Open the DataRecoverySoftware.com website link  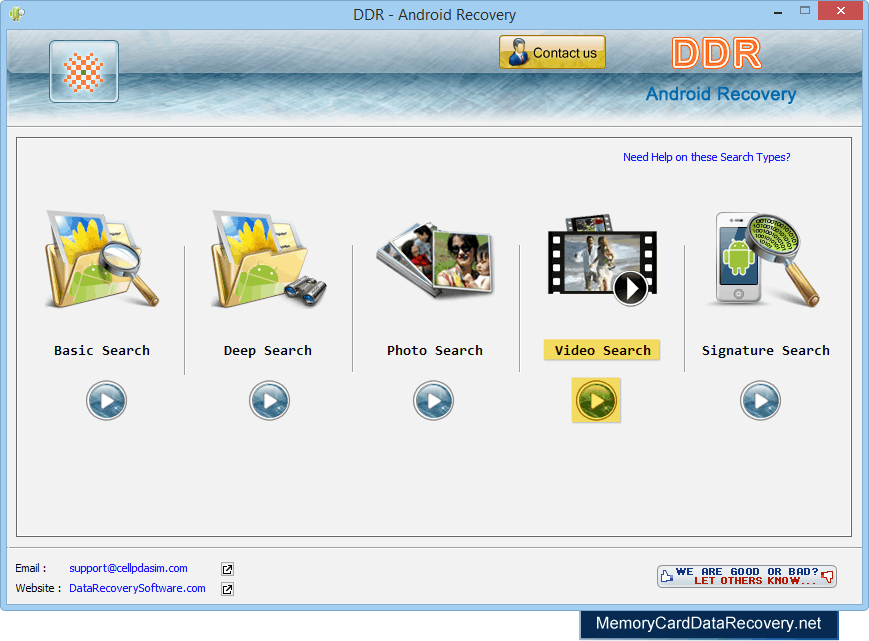[x=137, y=588]
